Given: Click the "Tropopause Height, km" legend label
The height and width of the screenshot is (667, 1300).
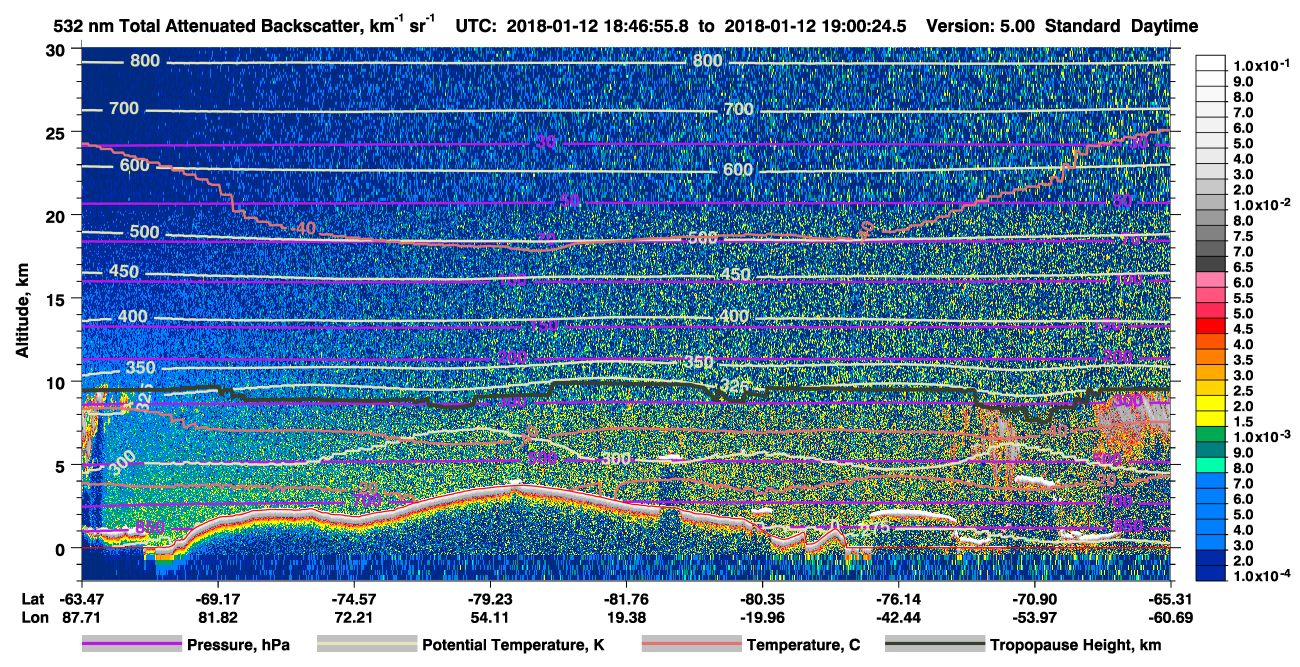Looking at the screenshot, I should coord(1075,646).
